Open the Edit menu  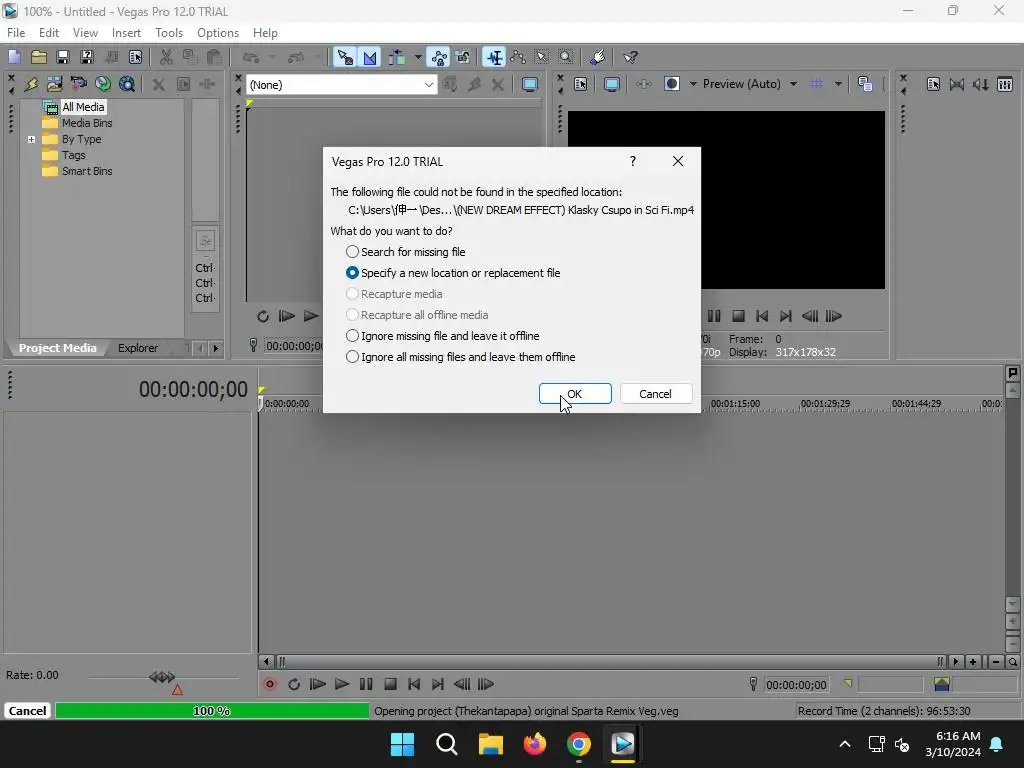[x=49, y=33]
